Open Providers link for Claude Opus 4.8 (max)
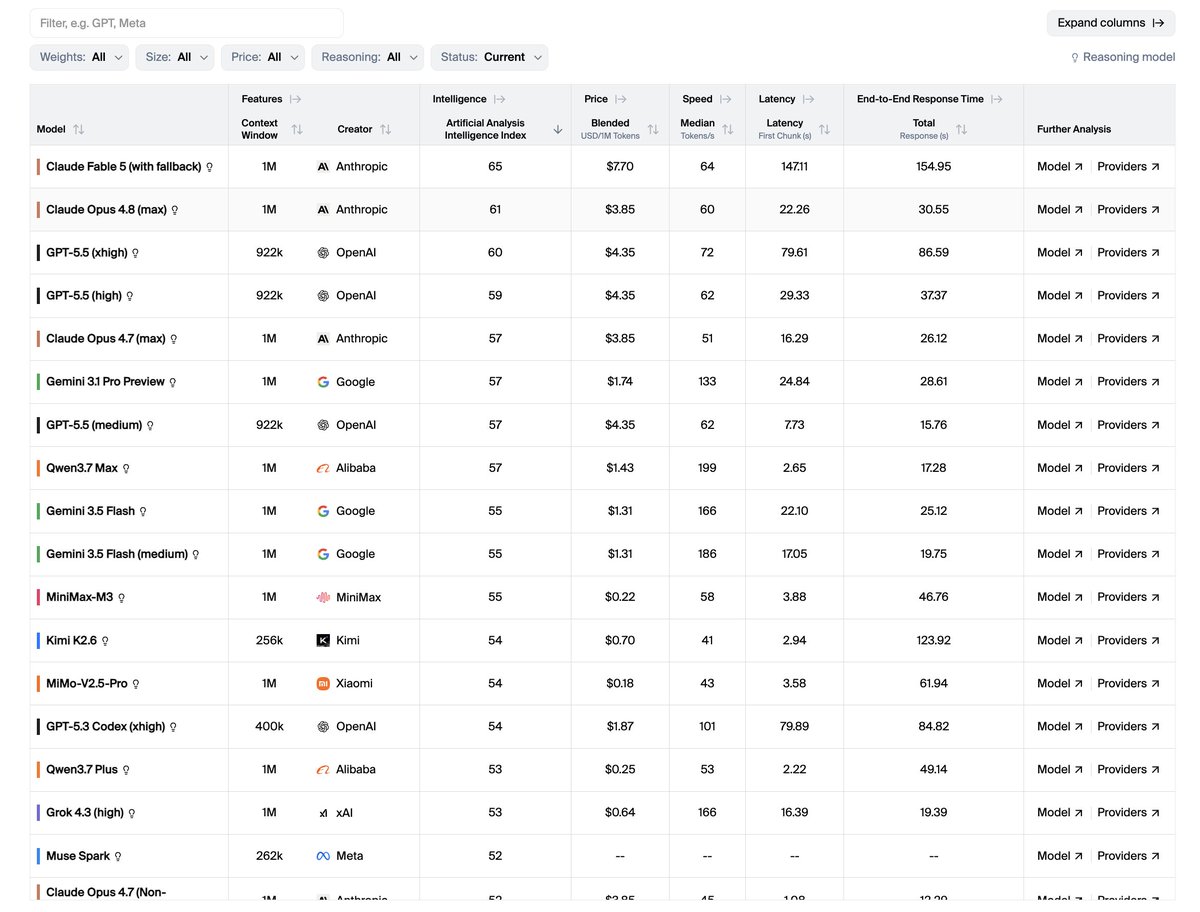1200x912 pixels. (x=1128, y=210)
